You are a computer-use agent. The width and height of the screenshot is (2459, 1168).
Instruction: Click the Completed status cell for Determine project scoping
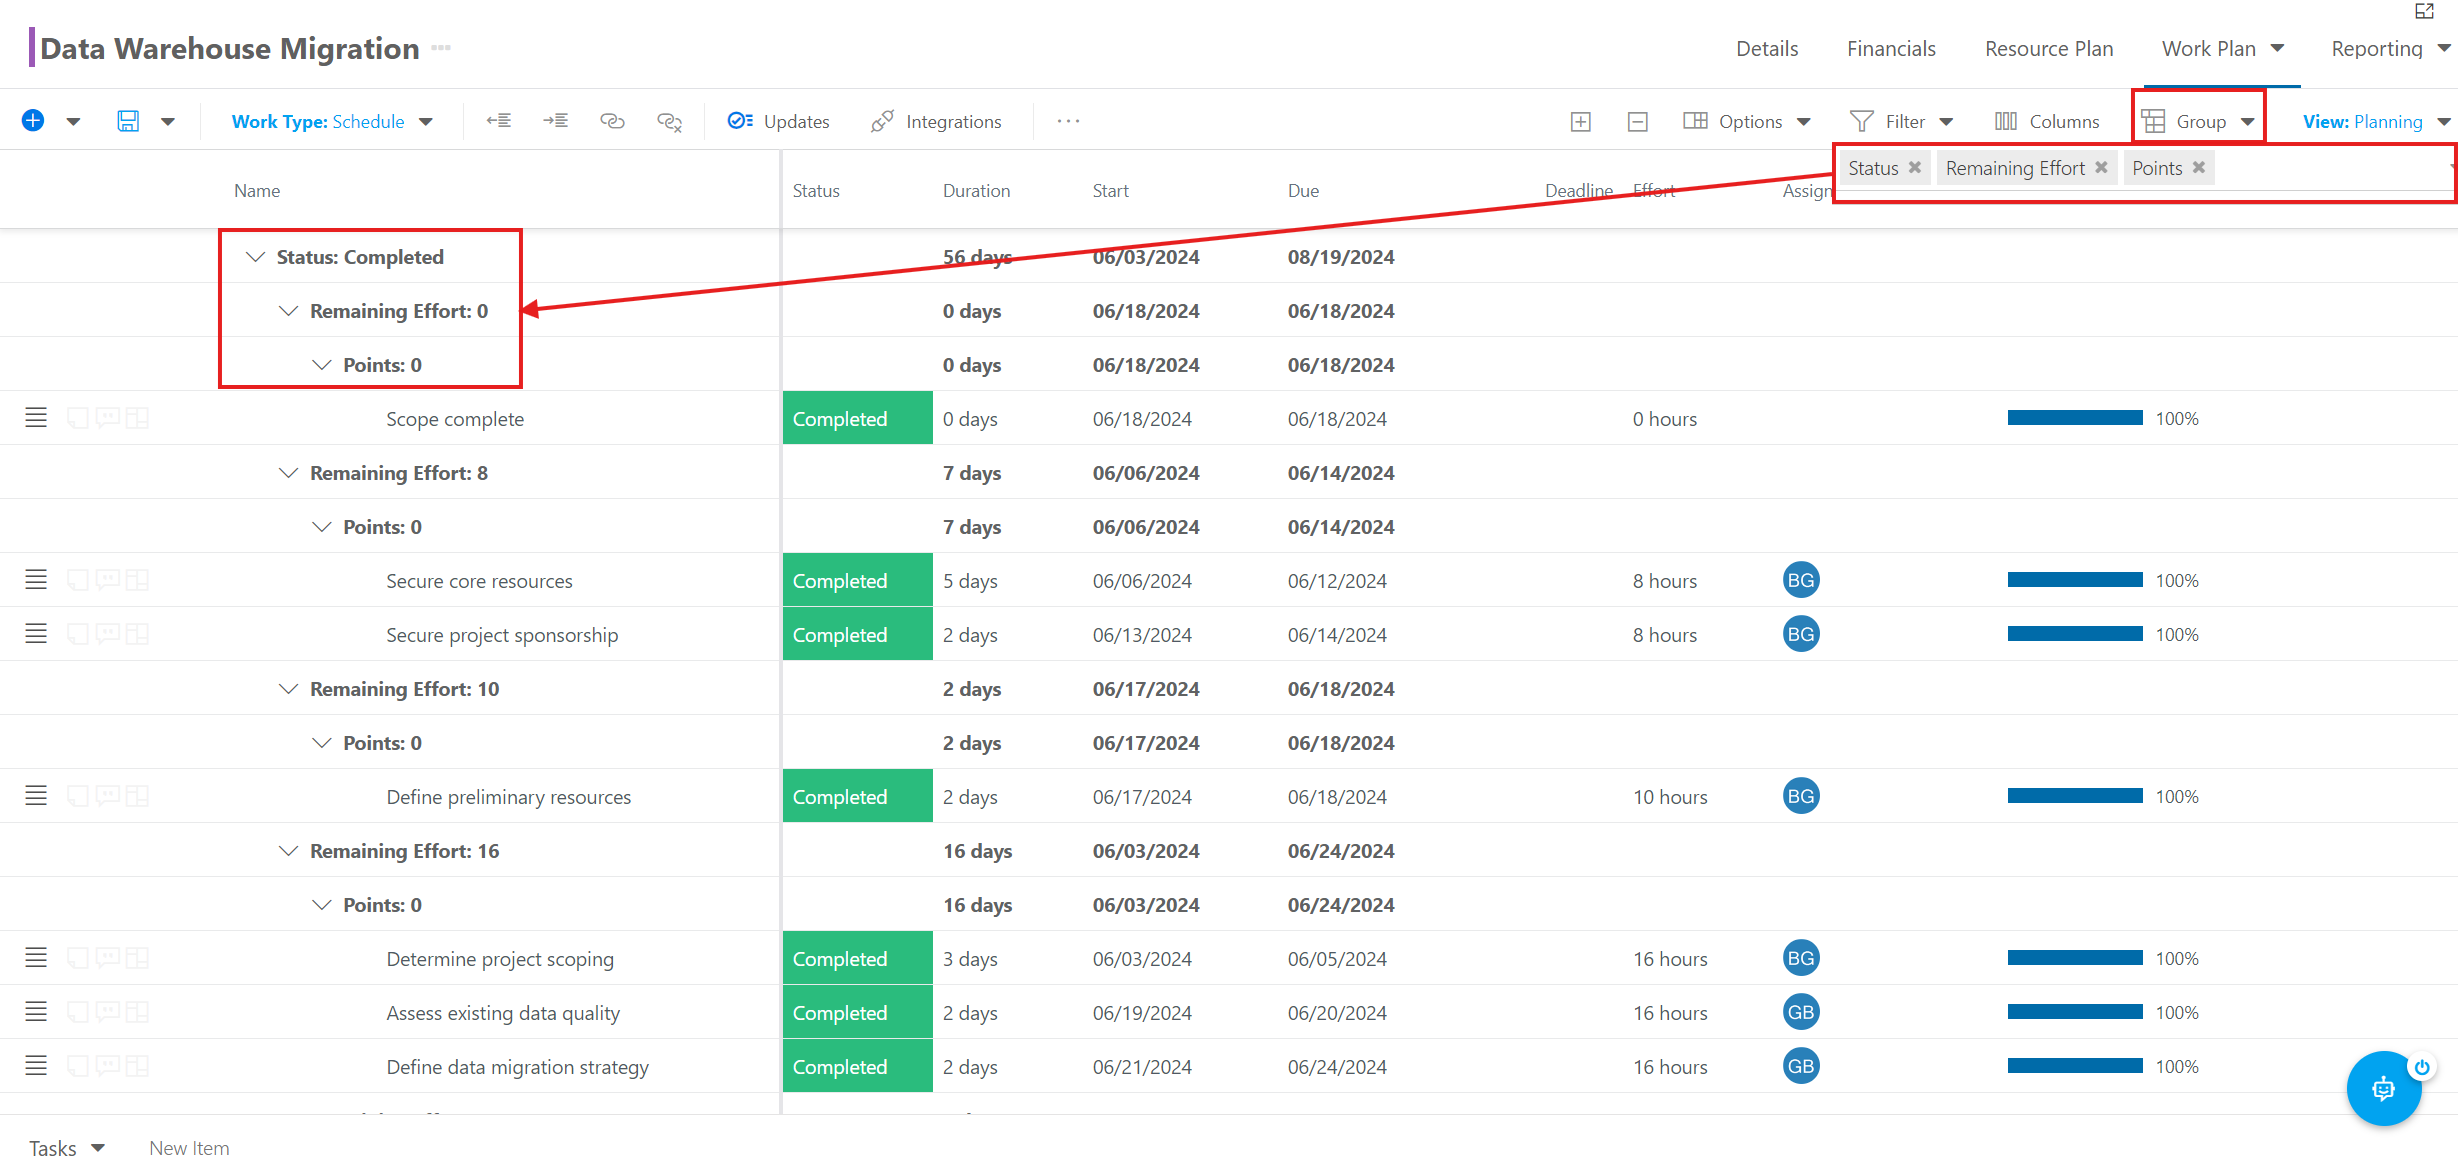pyautogui.click(x=857, y=958)
